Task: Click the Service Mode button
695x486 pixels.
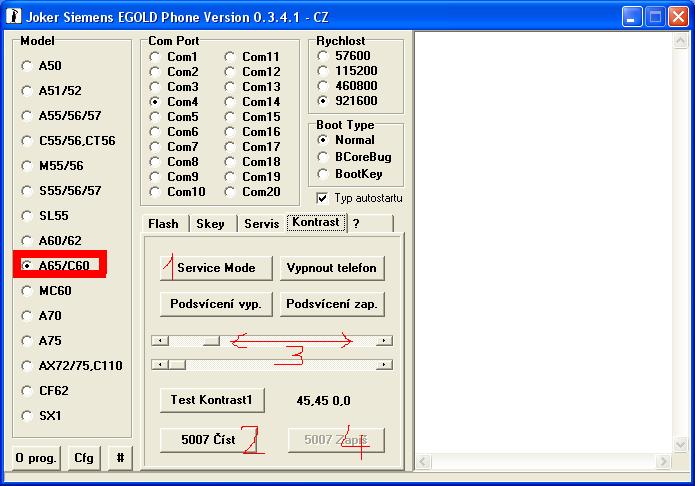Action: tap(216, 268)
